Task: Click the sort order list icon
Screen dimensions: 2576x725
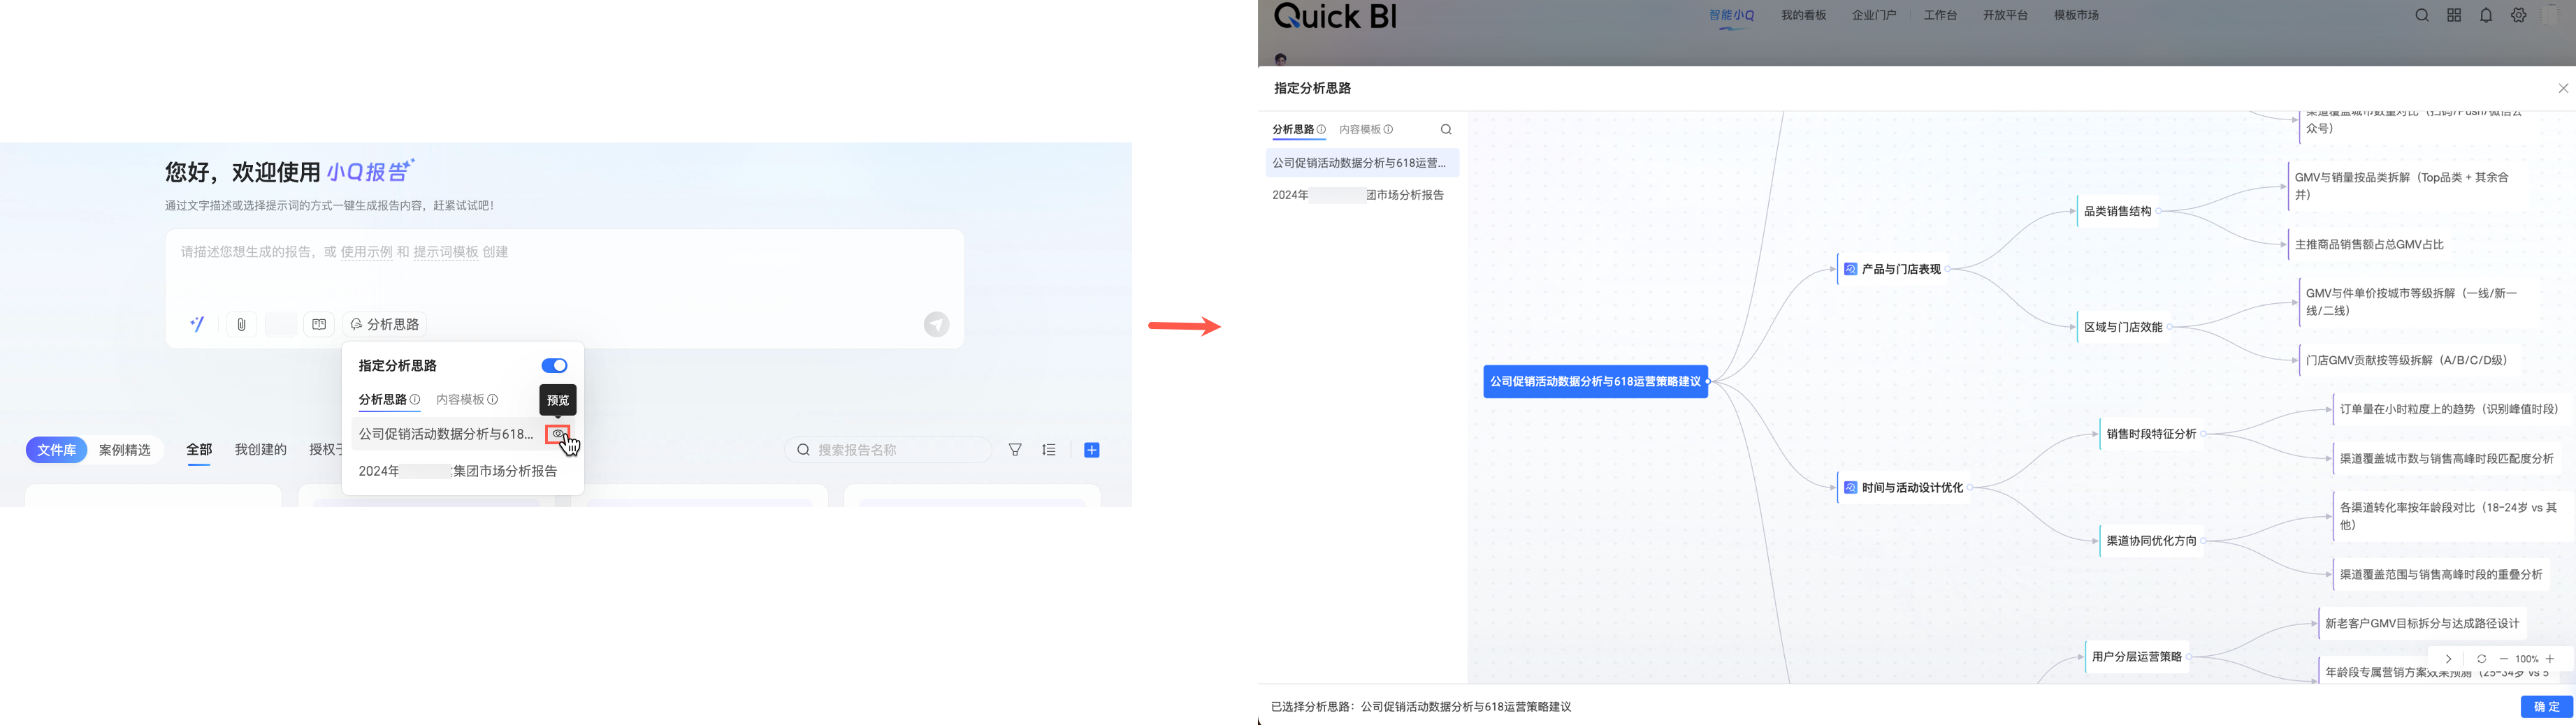Action: [1049, 450]
